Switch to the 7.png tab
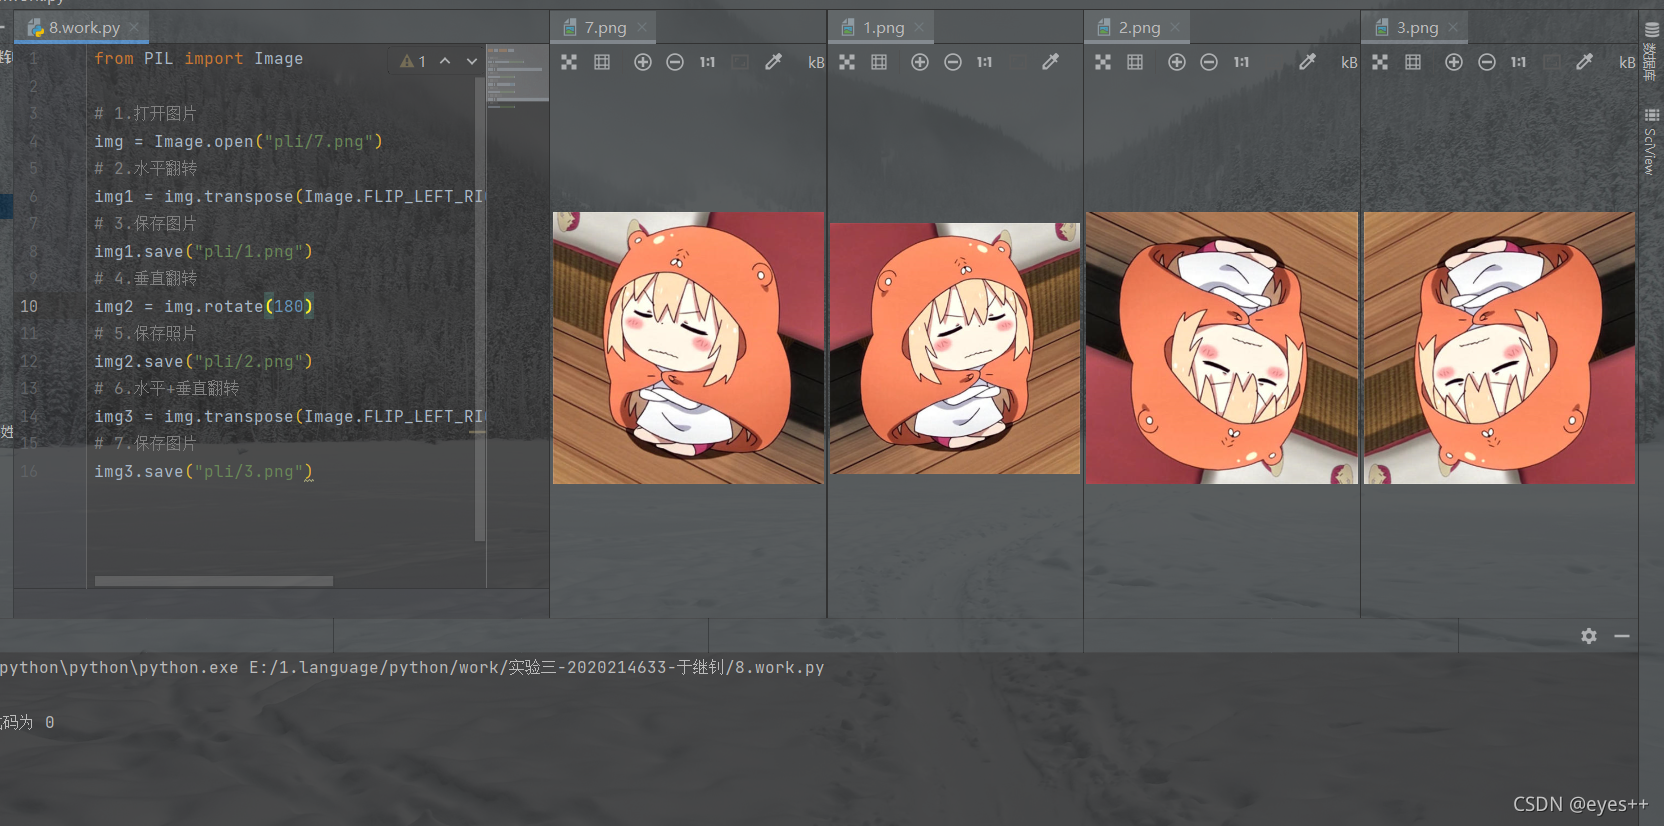 [x=605, y=28]
